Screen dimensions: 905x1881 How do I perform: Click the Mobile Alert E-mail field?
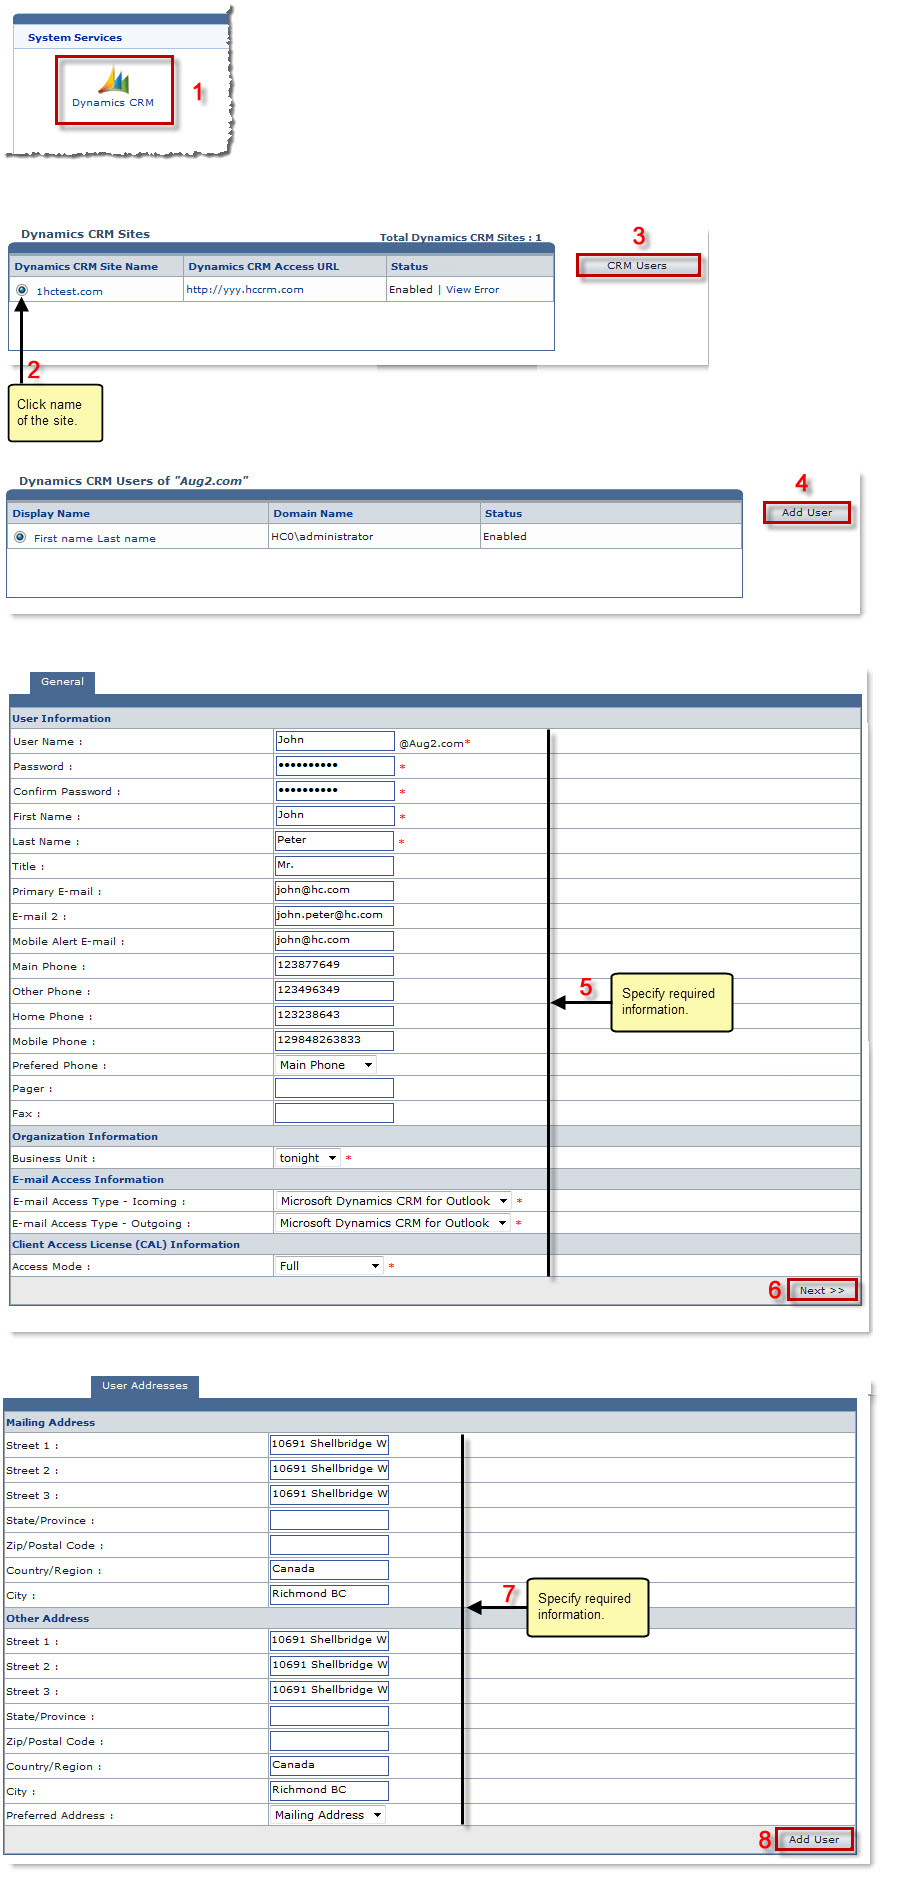point(334,941)
